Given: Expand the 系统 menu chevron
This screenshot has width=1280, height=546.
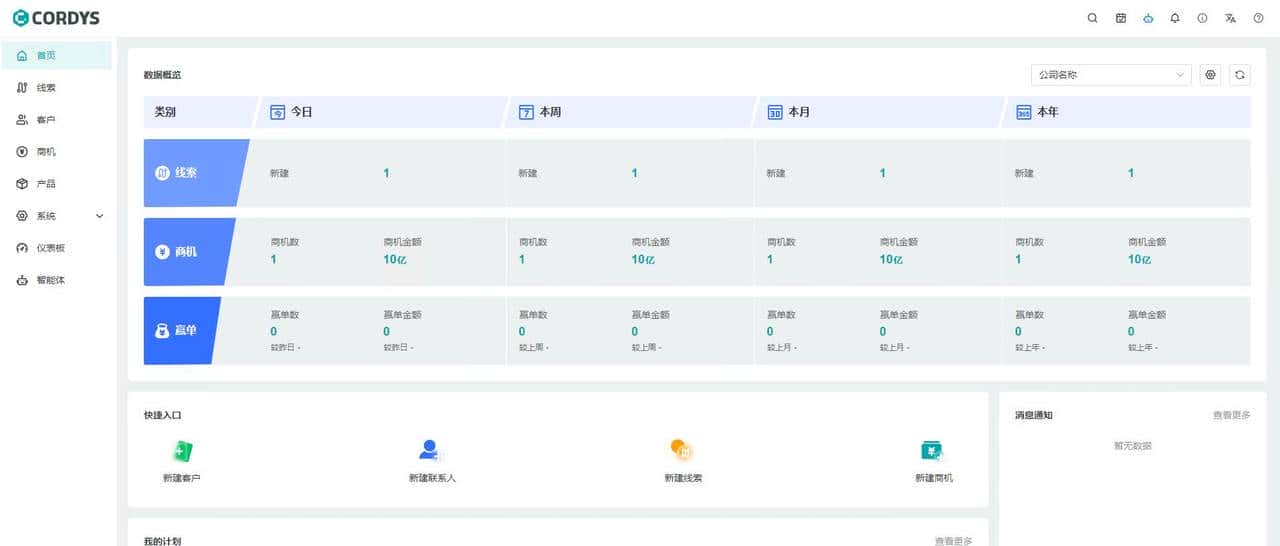Looking at the screenshot, I should pyautogui.click(x=99, y=216).
